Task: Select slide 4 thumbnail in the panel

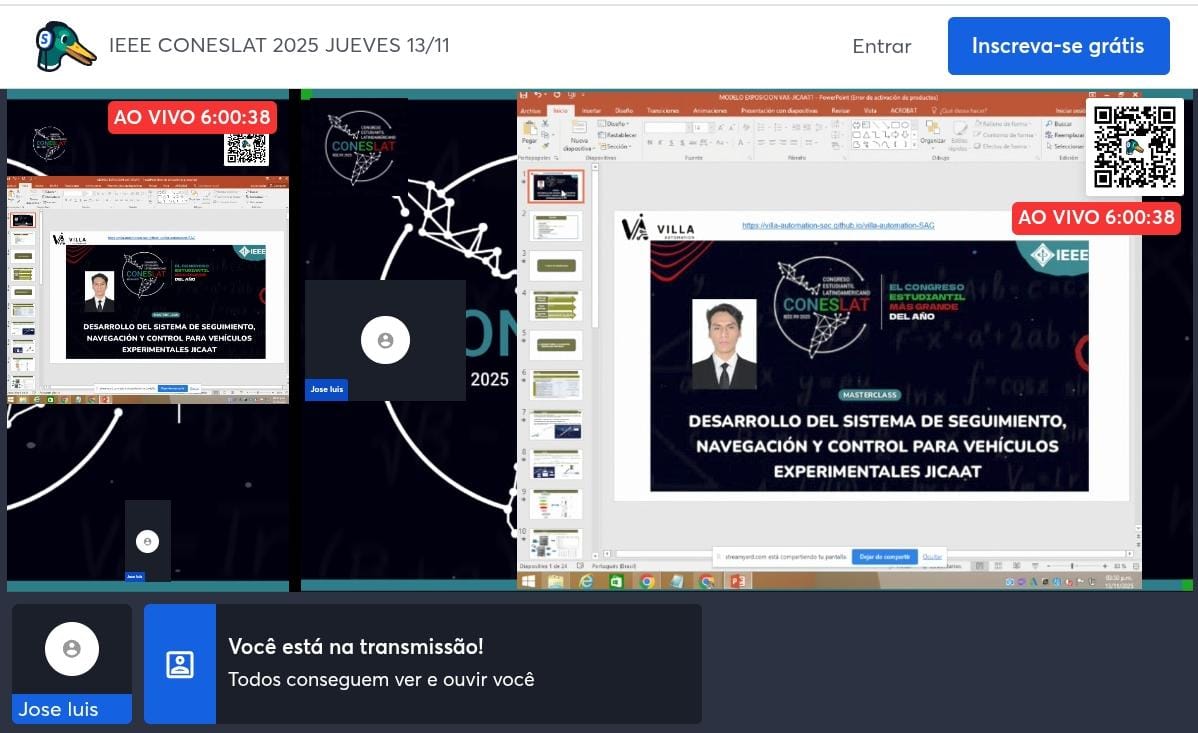Action: [556, 304]
